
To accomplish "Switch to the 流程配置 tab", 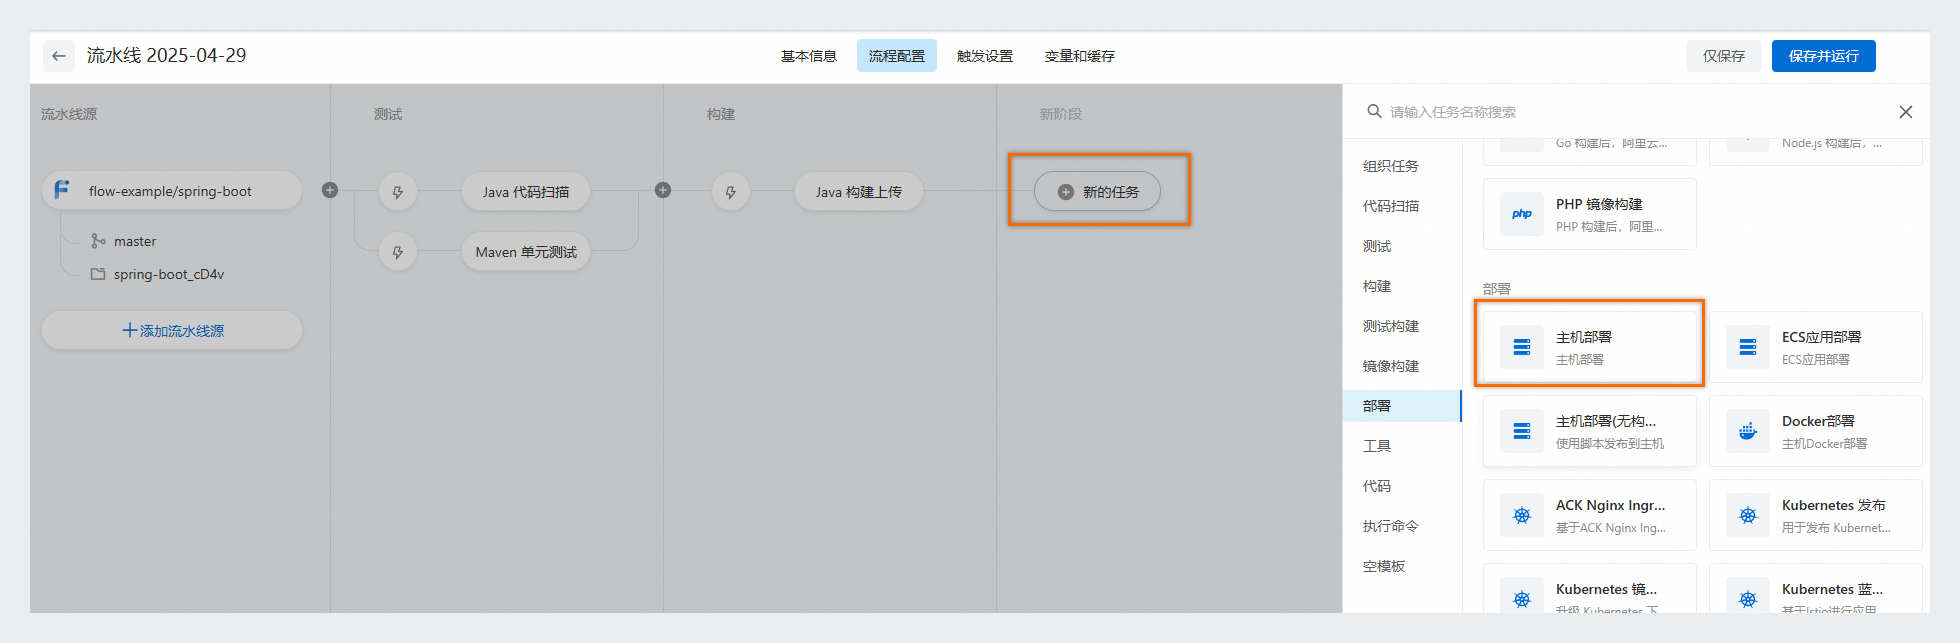I will pyautogui.click(x=897, y=56).
